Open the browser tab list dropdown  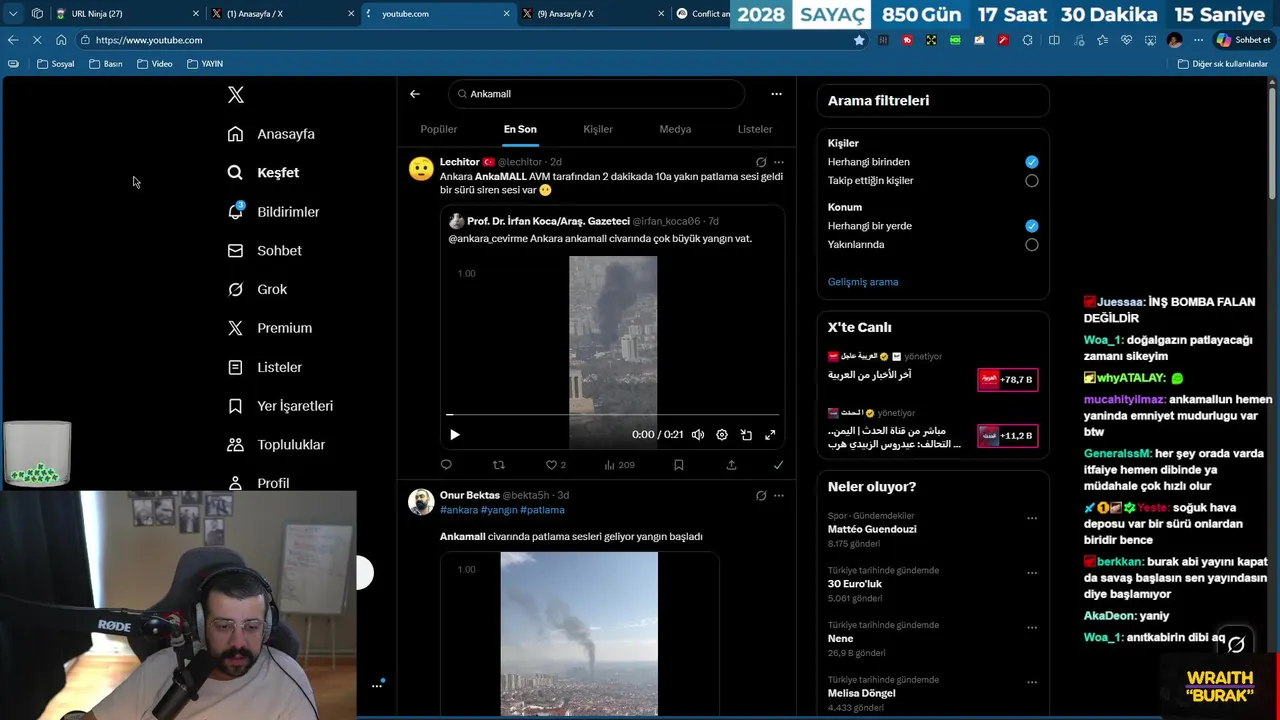point(13,14)
